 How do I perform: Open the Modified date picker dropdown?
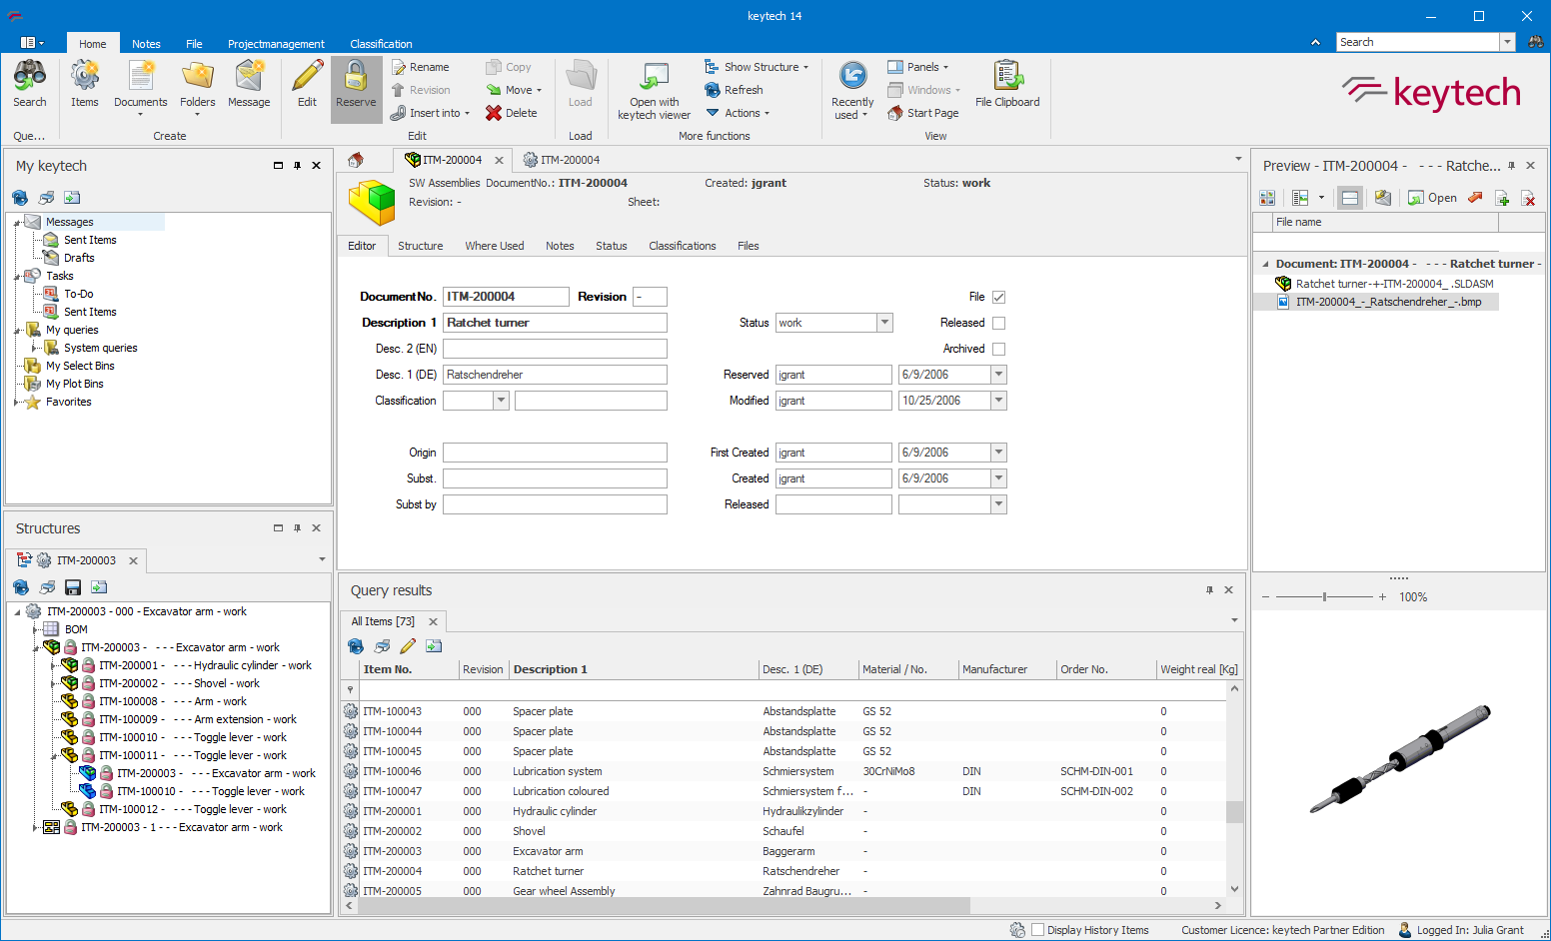[x=998, y=400]
